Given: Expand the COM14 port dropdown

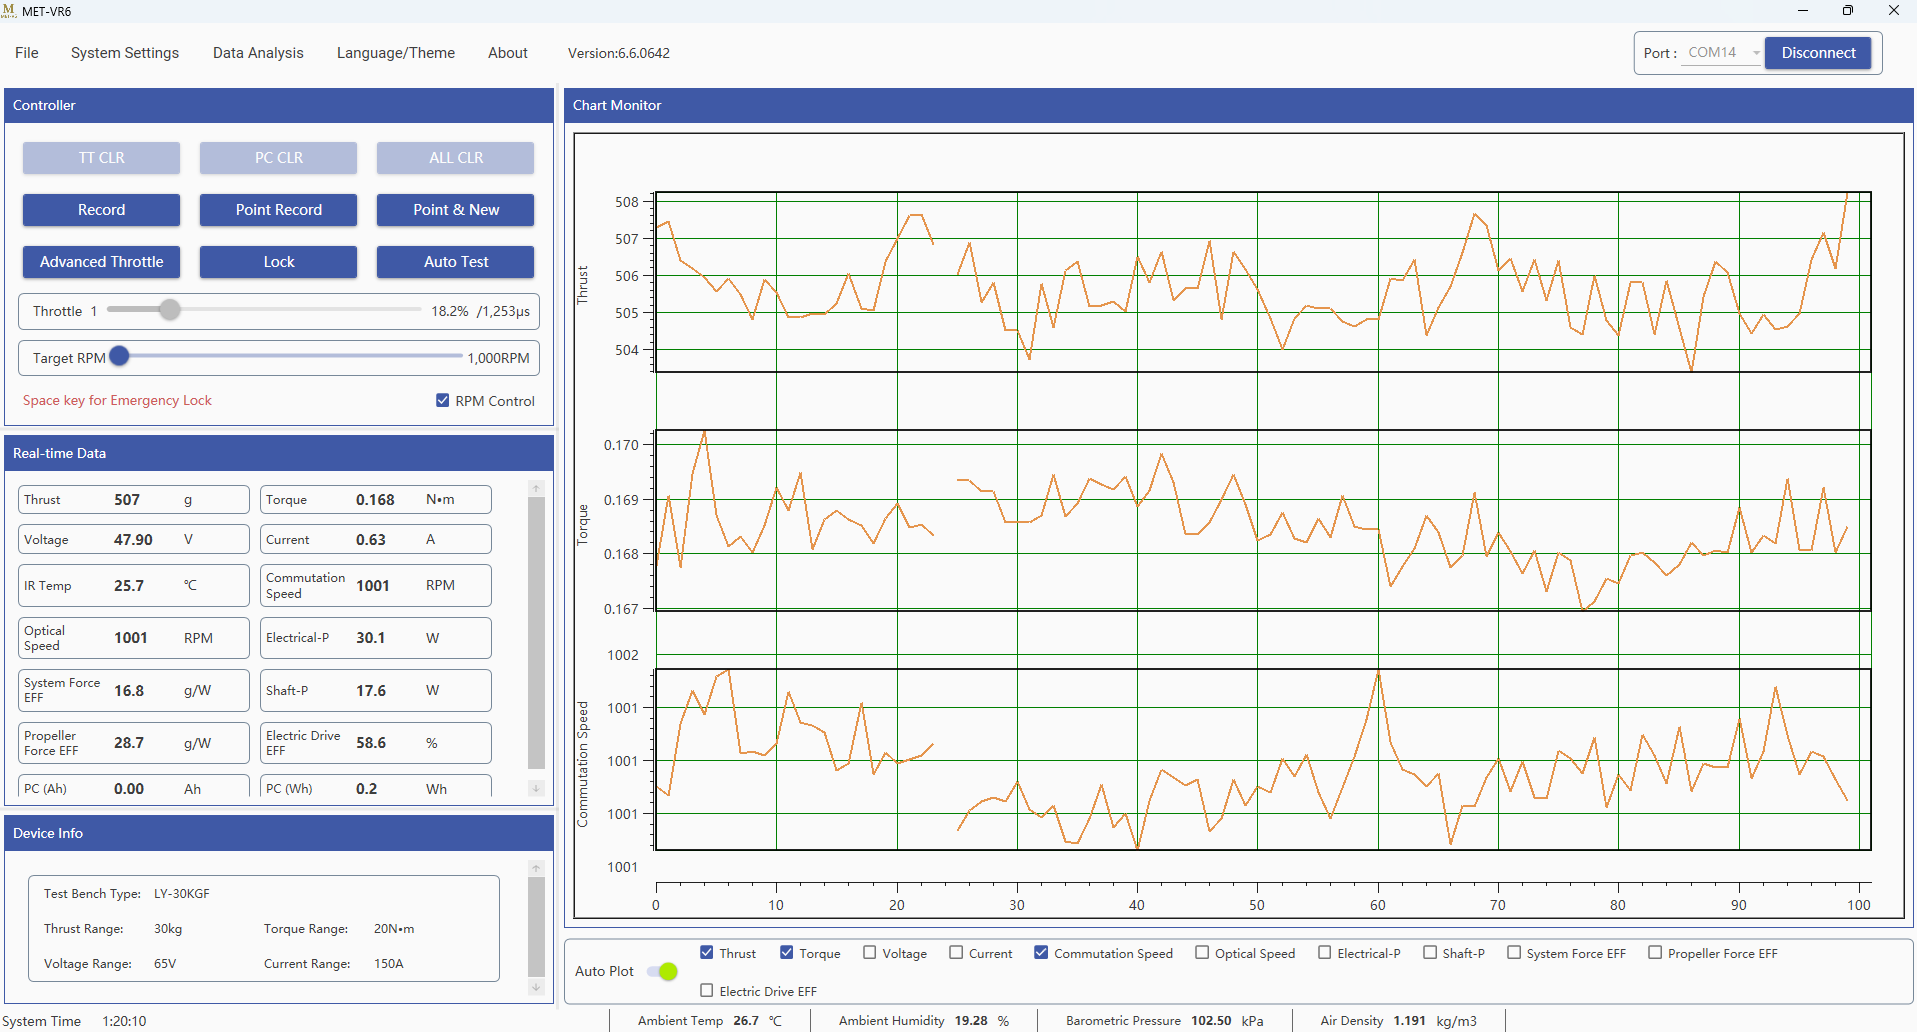Looking at the screenshot, I should pyautogui.click(x=1724, y=53).
